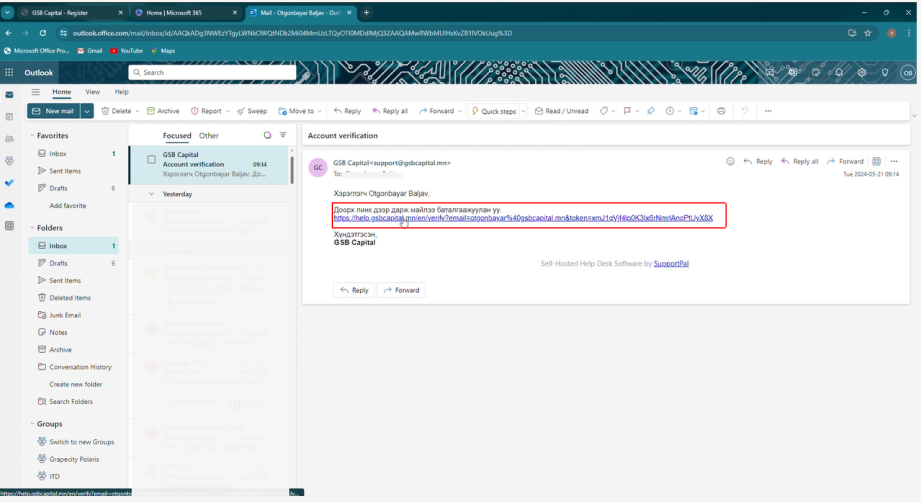Screen dimensions: 921x502
Task: Collapse the Favorites section
Action: pyautogui.click(x=32, y=136)
